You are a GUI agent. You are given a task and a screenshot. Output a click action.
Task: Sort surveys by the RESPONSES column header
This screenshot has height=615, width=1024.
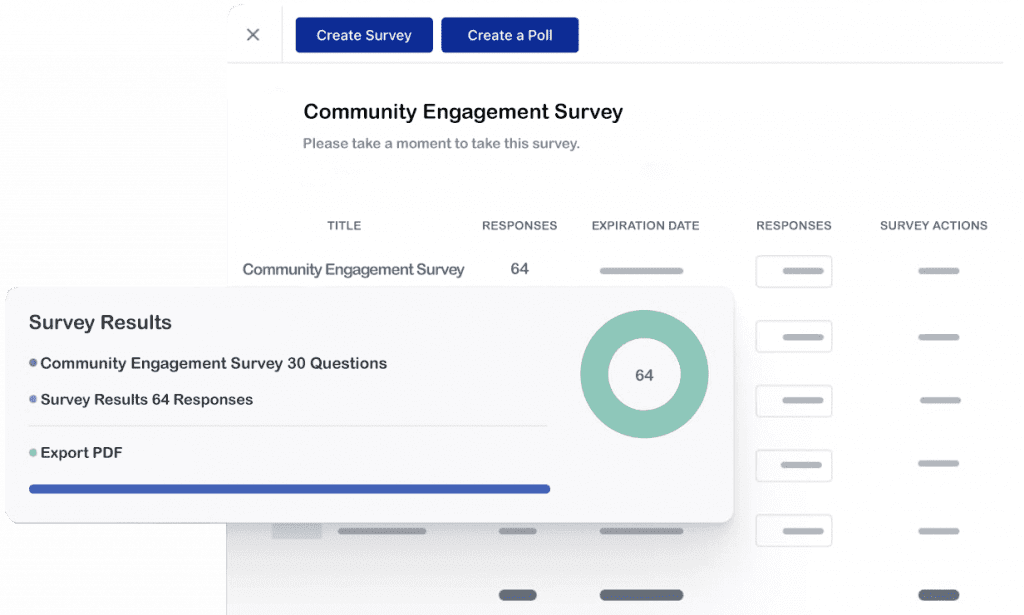(519, 225)
